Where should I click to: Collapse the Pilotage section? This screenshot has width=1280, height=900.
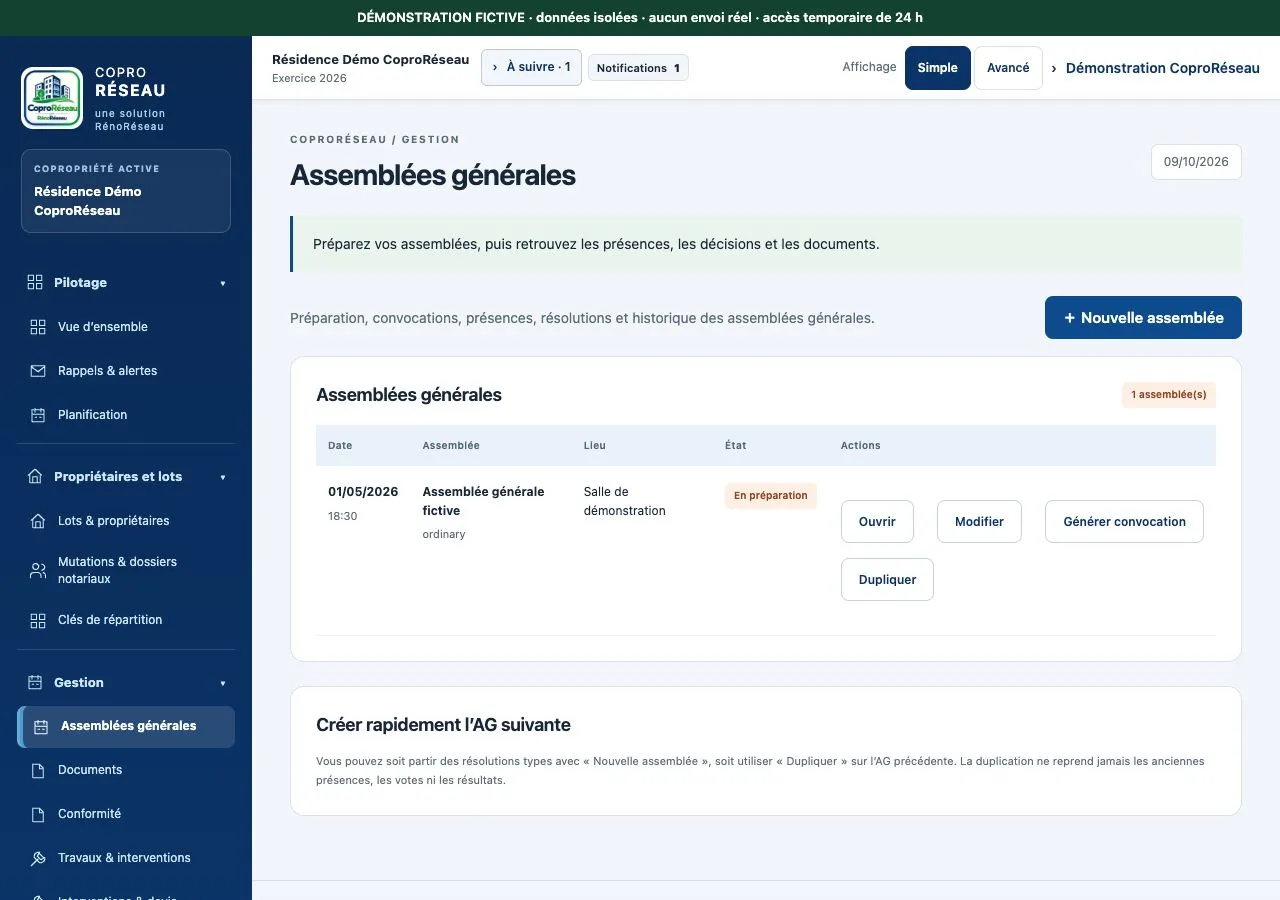click(x=223, y=283)
